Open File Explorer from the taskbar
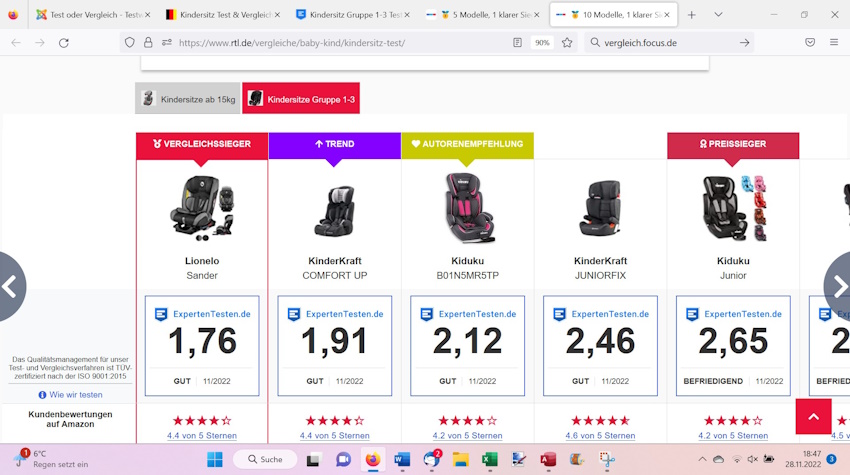 pyautogui.click(x=460, y=459)
